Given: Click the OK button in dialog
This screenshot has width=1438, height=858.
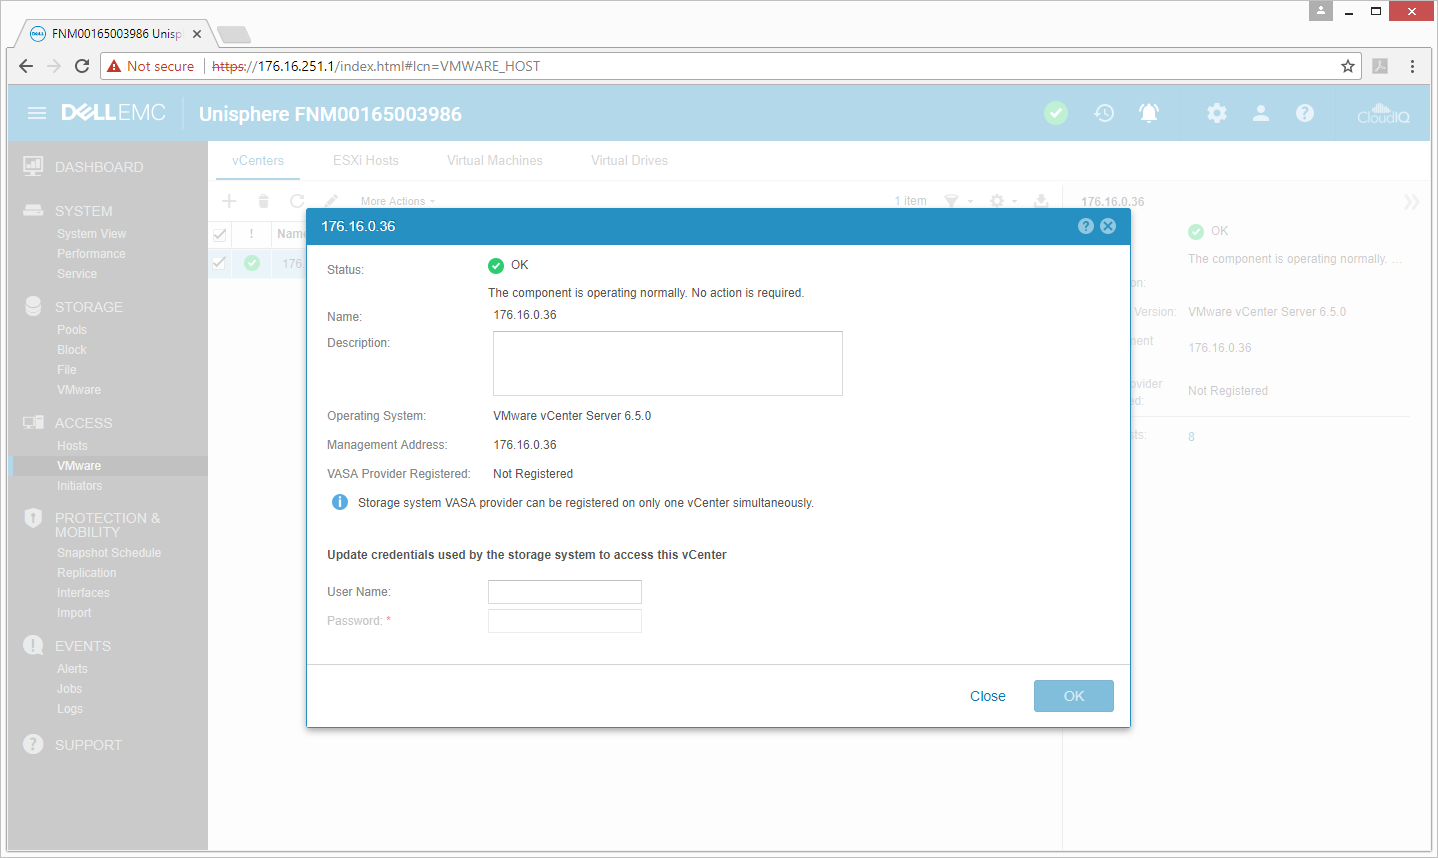Looking at the screenshot, I should (x=1074, y=696).
